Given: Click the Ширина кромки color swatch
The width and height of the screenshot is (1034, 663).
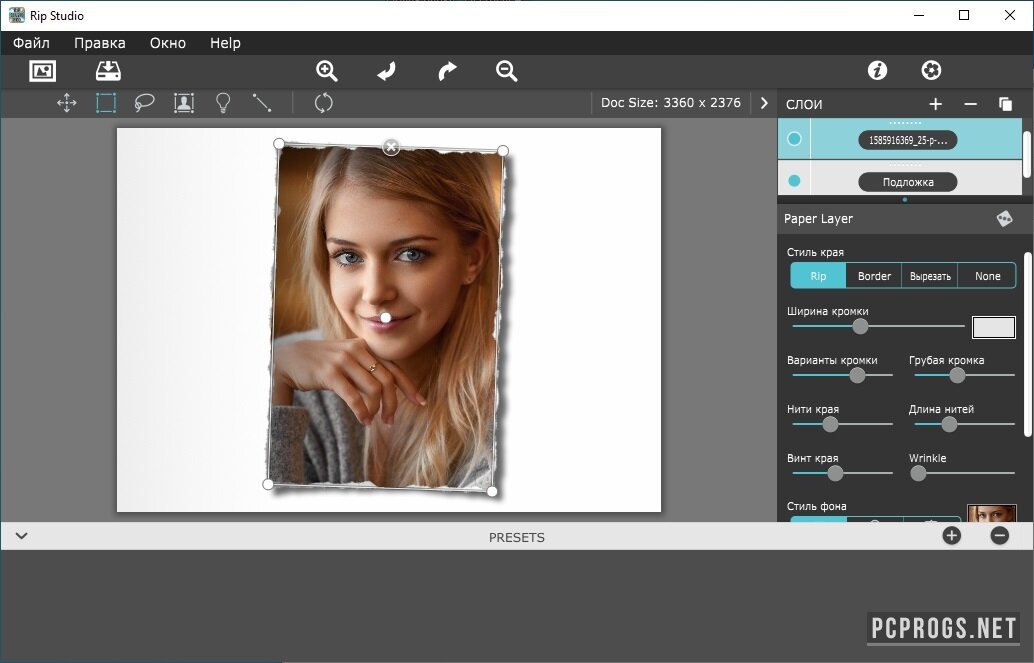Looking at the screenshot, I should (x=993, y=327).
